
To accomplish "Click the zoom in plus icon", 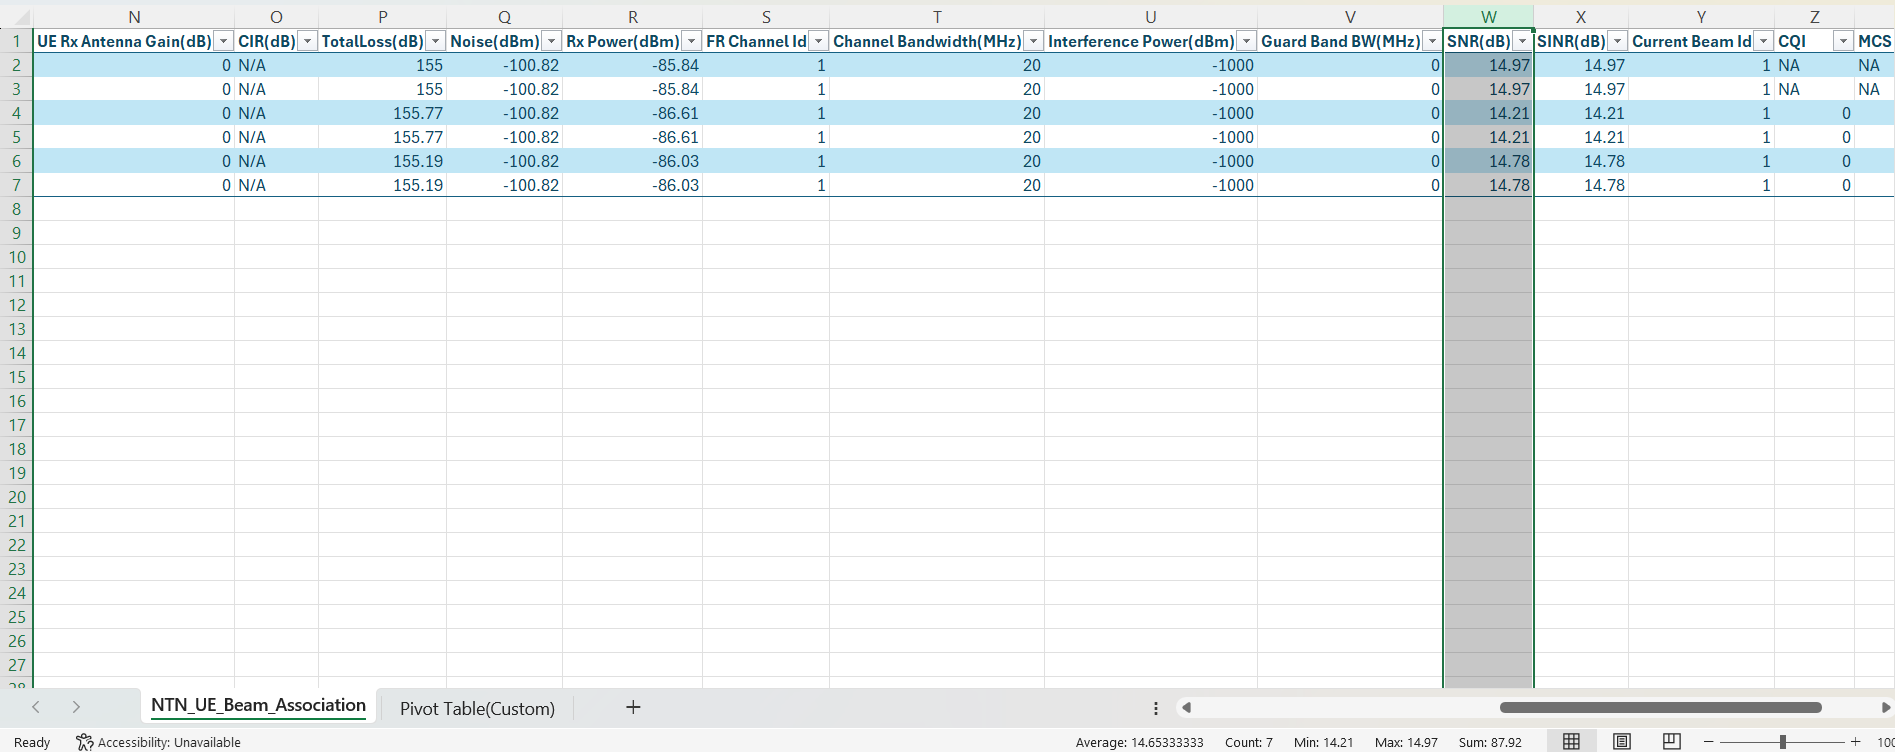I will pos(1856,741).
